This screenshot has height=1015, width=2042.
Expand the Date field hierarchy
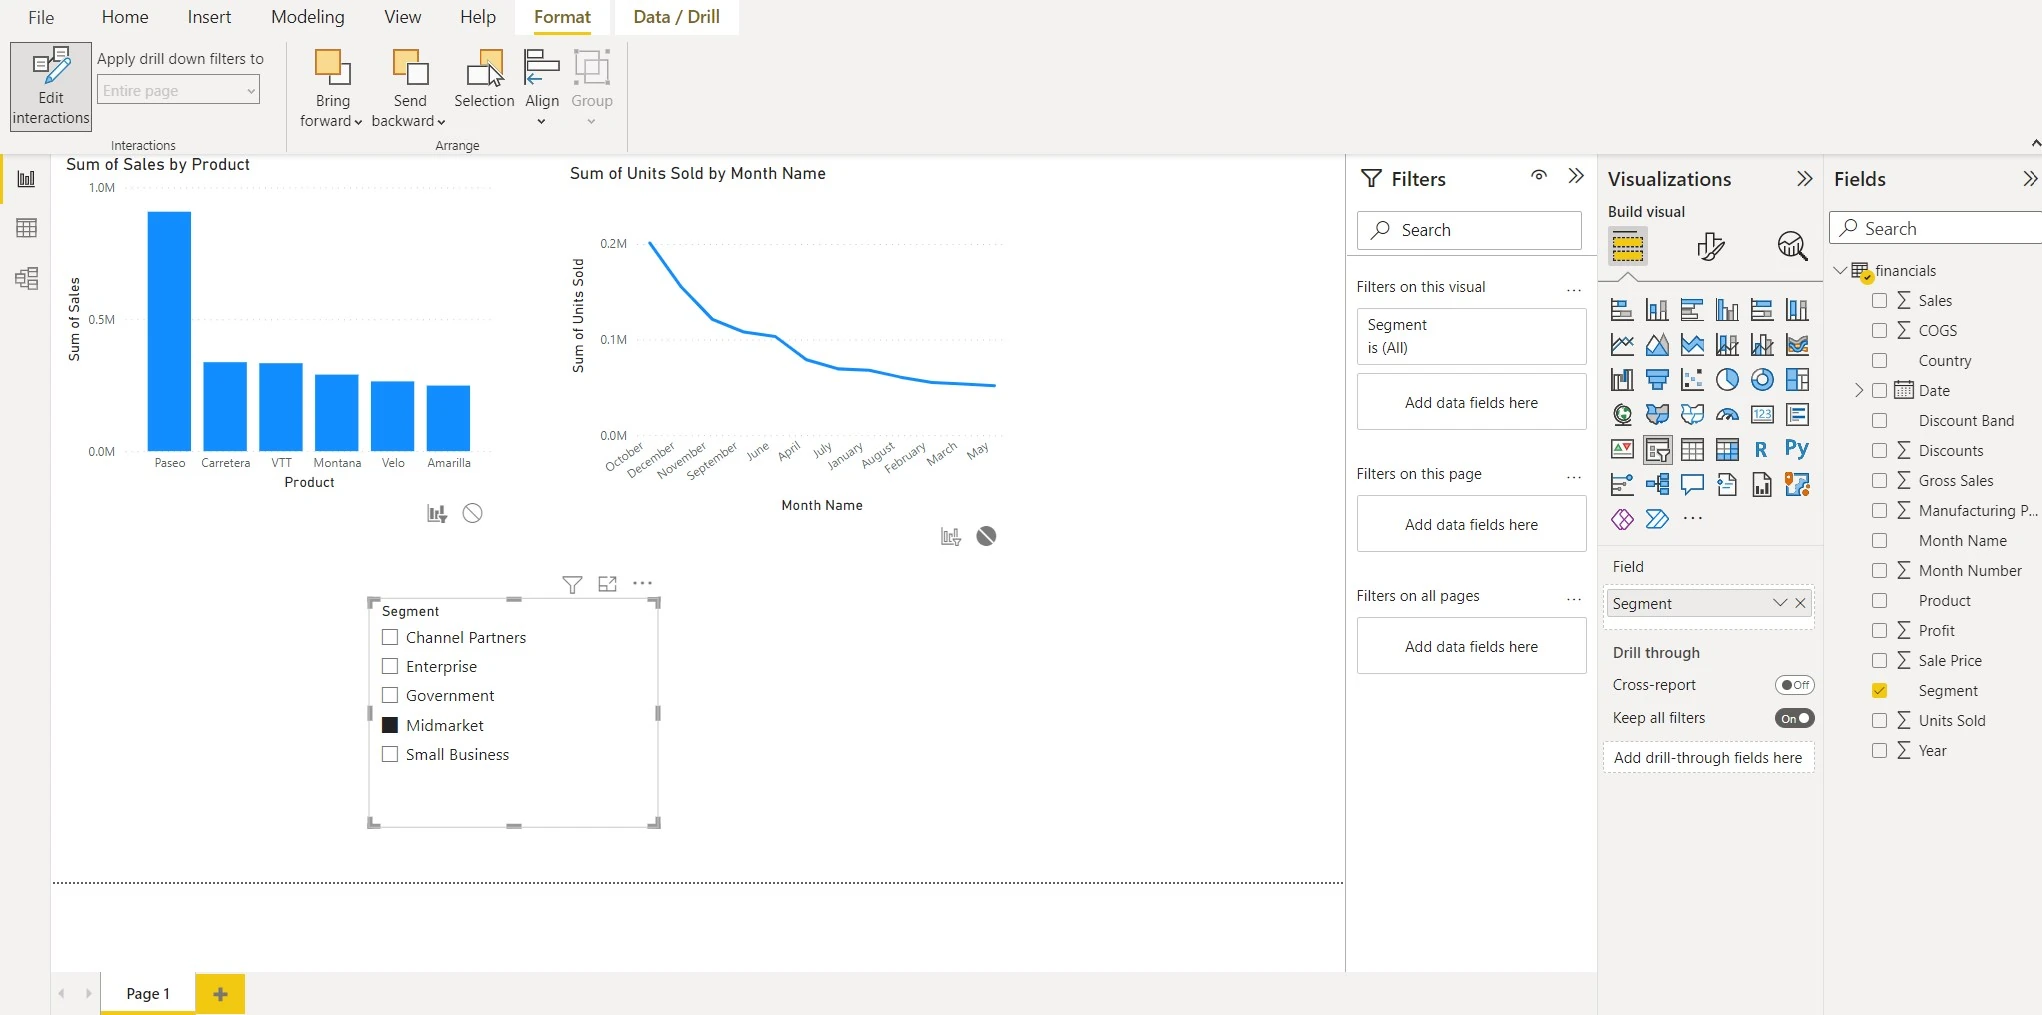click(1859, 391)
